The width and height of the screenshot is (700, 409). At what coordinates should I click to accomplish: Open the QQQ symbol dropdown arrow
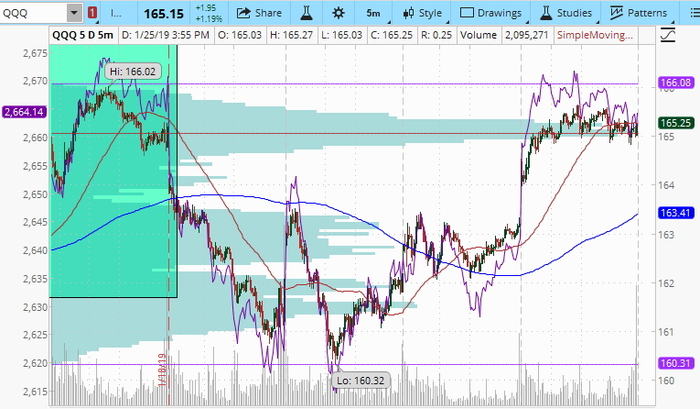(x=75, y=13)
